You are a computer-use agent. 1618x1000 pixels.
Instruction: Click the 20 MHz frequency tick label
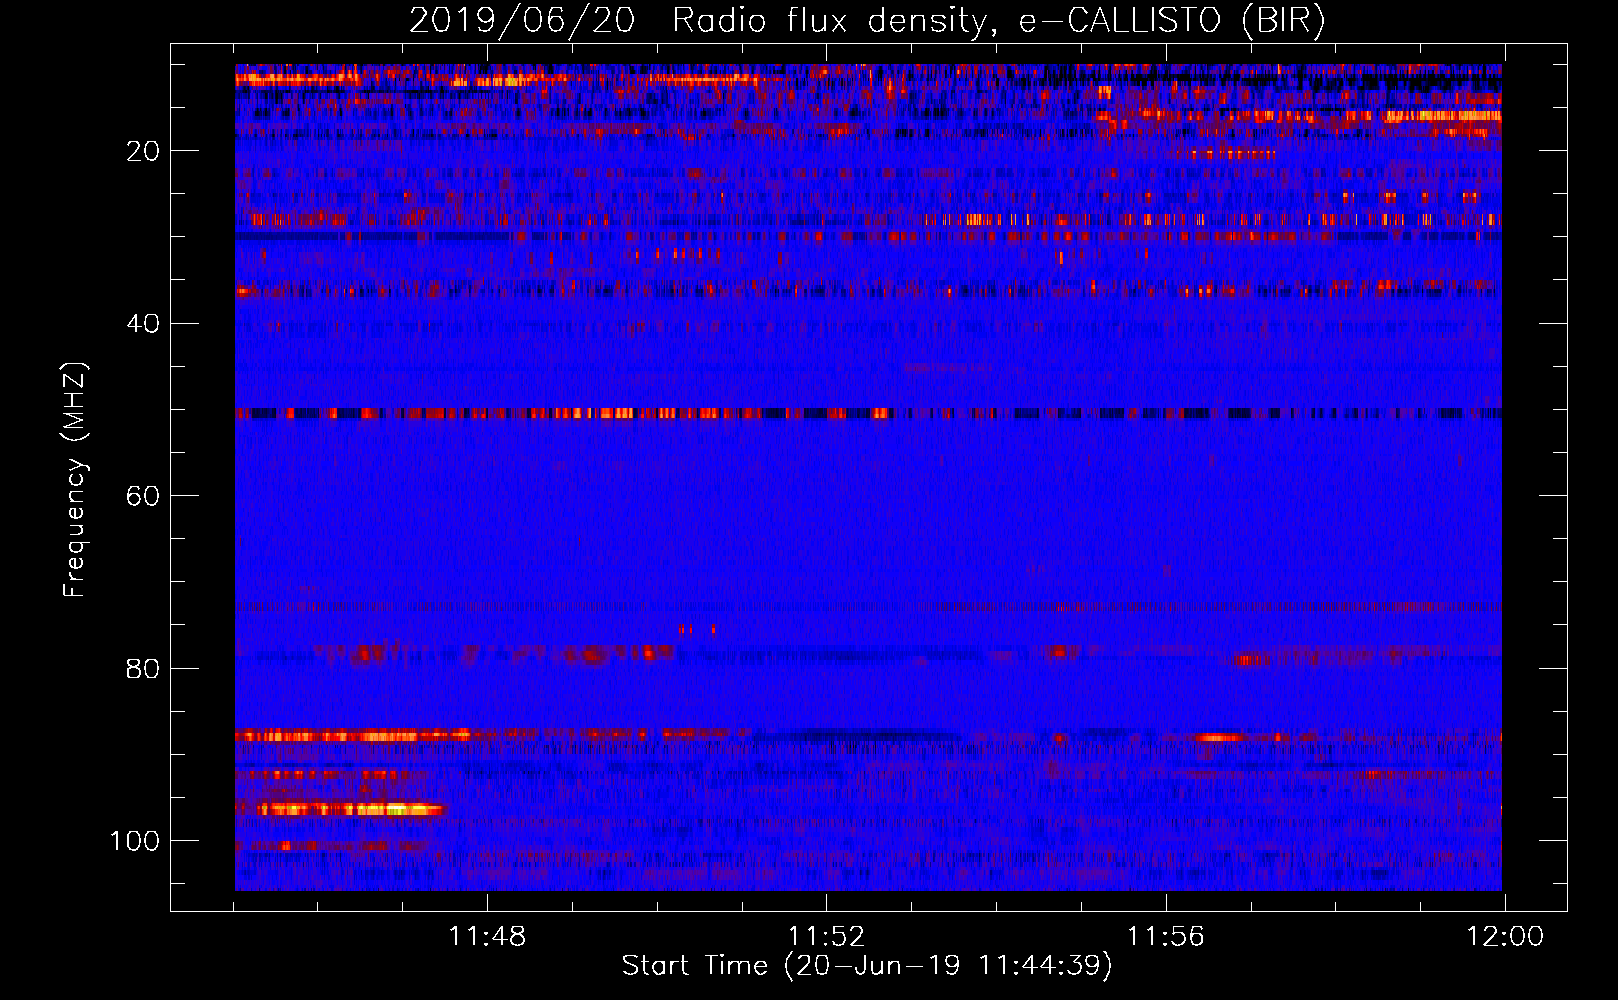coord(144,151)
